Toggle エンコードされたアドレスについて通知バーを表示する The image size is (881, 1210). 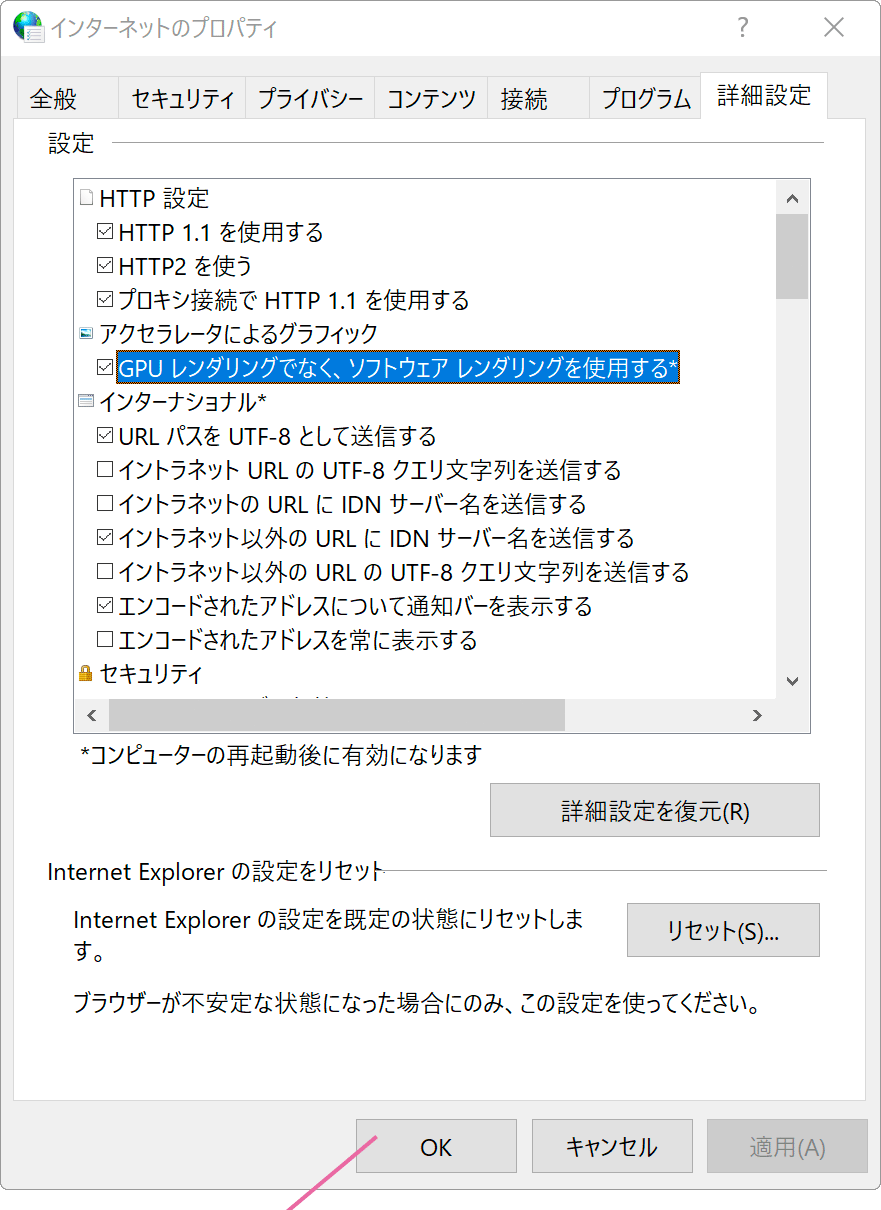[x=105, y=605]
